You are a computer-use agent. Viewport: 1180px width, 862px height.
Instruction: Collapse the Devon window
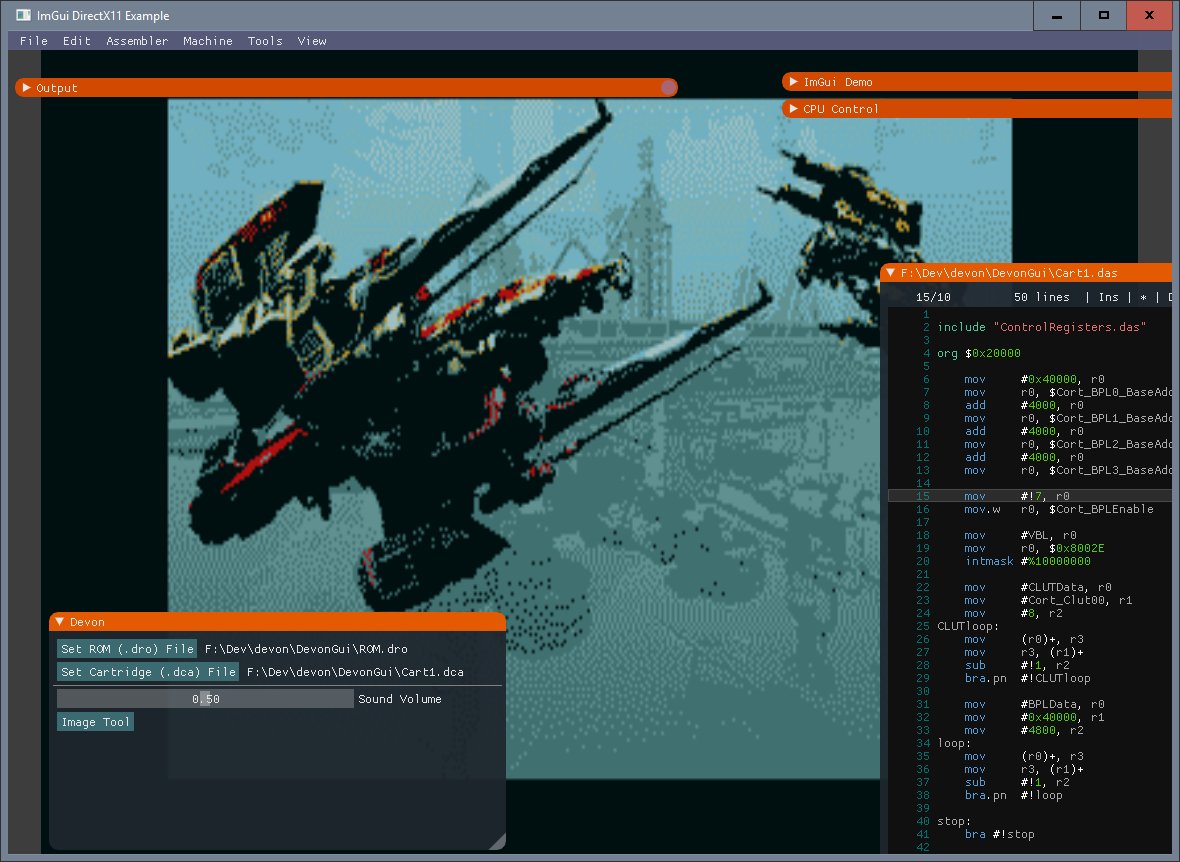tap(59, 622)
